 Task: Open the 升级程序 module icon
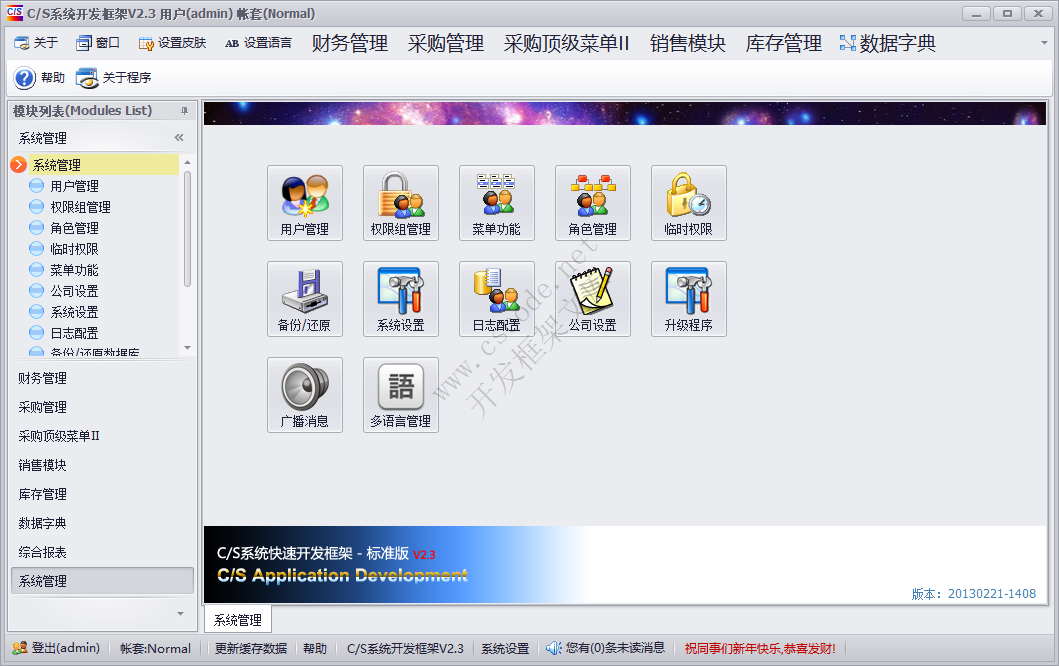(688, 299)
